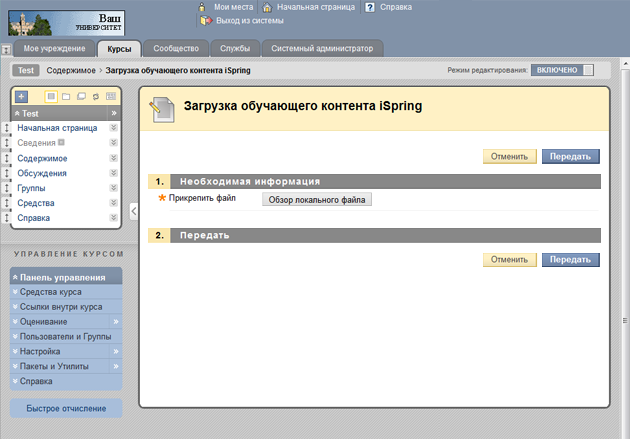Image resolution: width=630 pixels, height=439 pixels.
Task: Click the reorder handle next to Средства
Action: click(6, 203)
